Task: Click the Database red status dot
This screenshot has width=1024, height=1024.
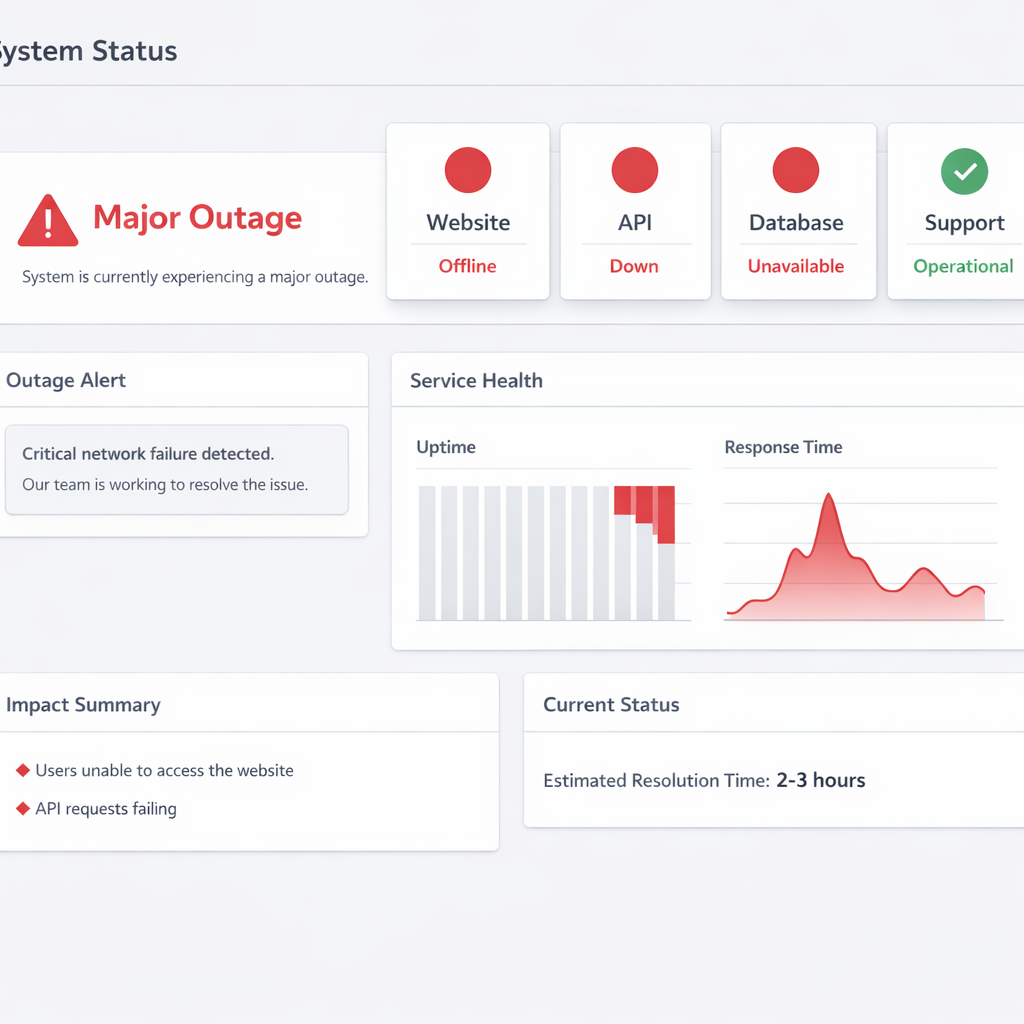Action: click(796, 170)
